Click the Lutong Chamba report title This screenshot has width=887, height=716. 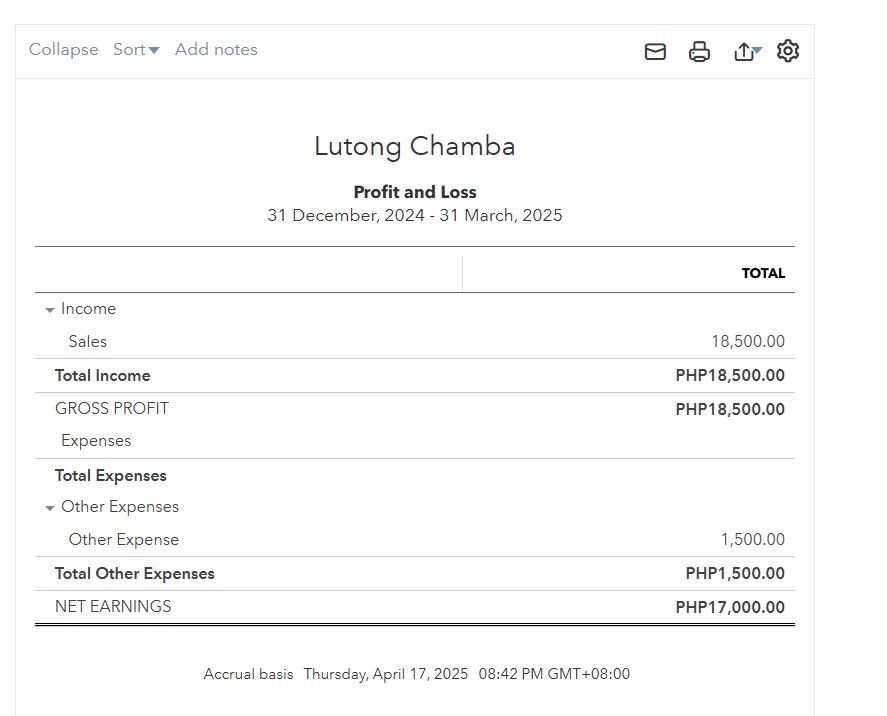(415, 146)
